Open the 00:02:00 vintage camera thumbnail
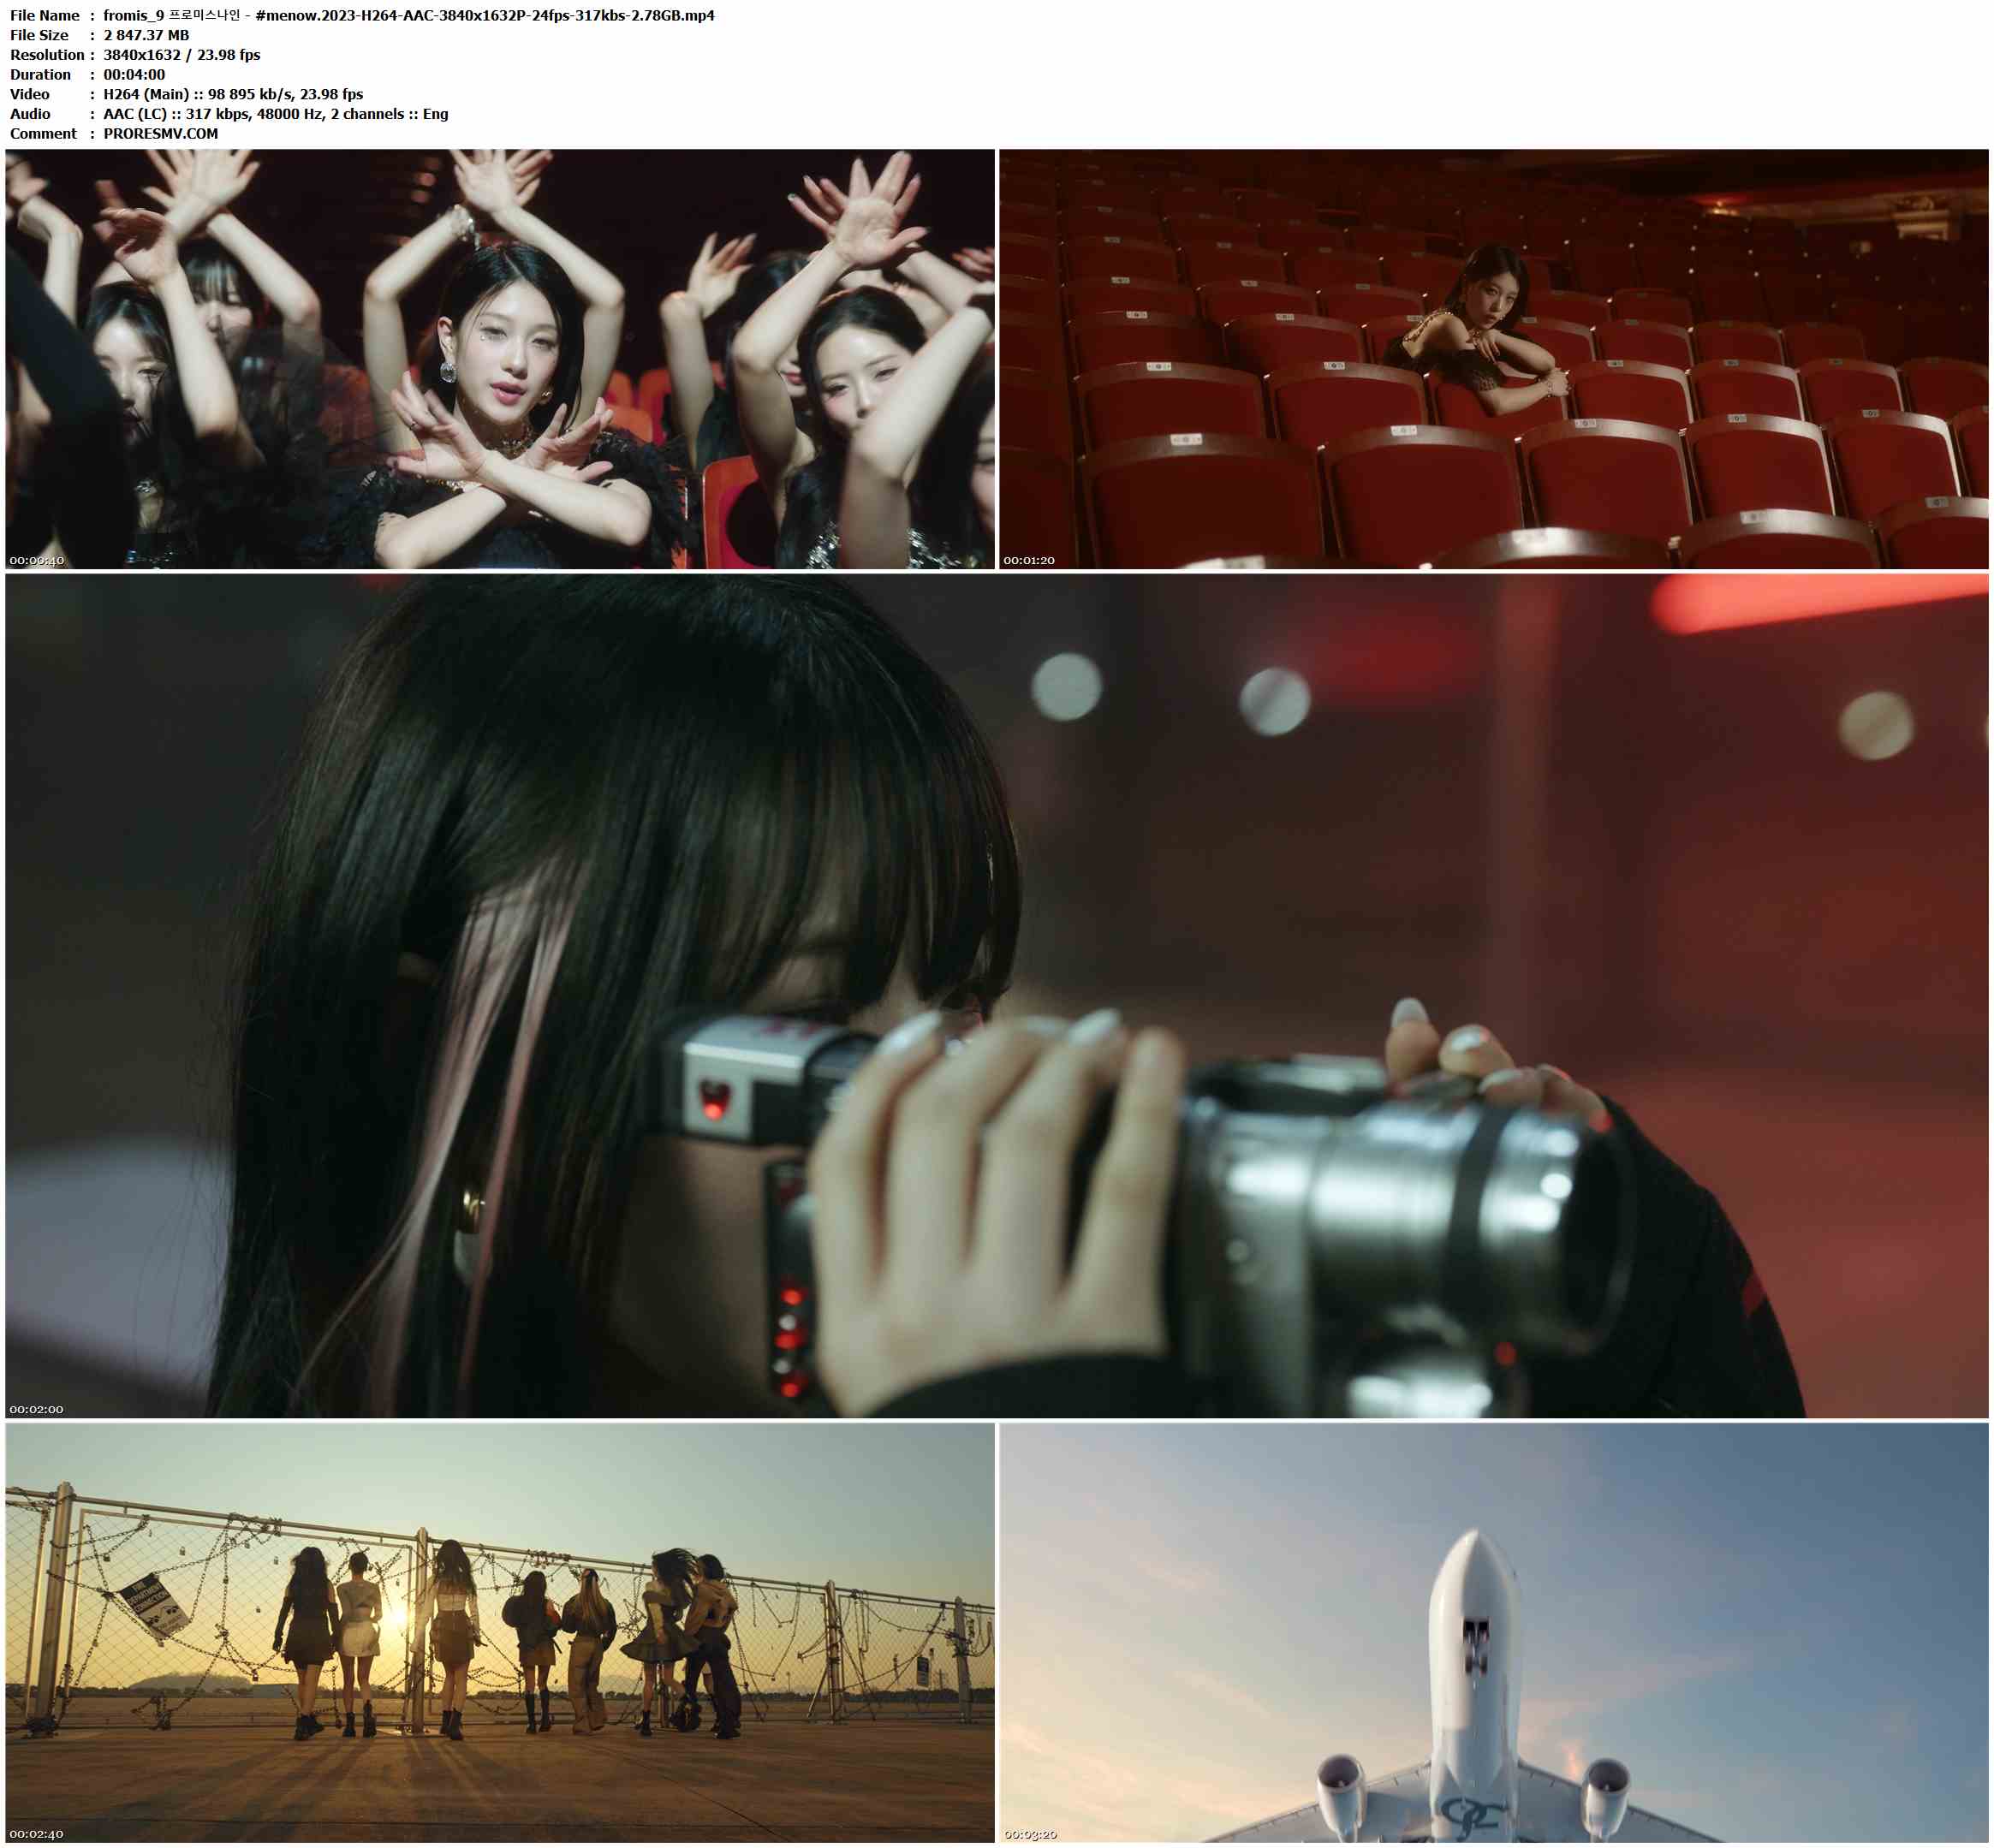Viewport: 1994px width, 1848px height. point(997,996)
